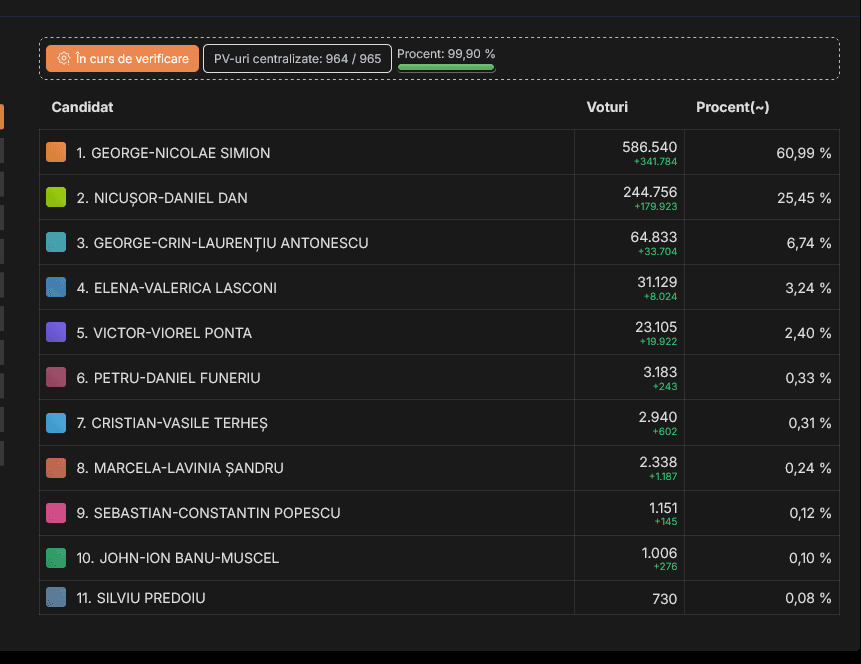
Task: Click blue swatch beside Elena-Valerica Lasconi
Action: coord(56,287)
